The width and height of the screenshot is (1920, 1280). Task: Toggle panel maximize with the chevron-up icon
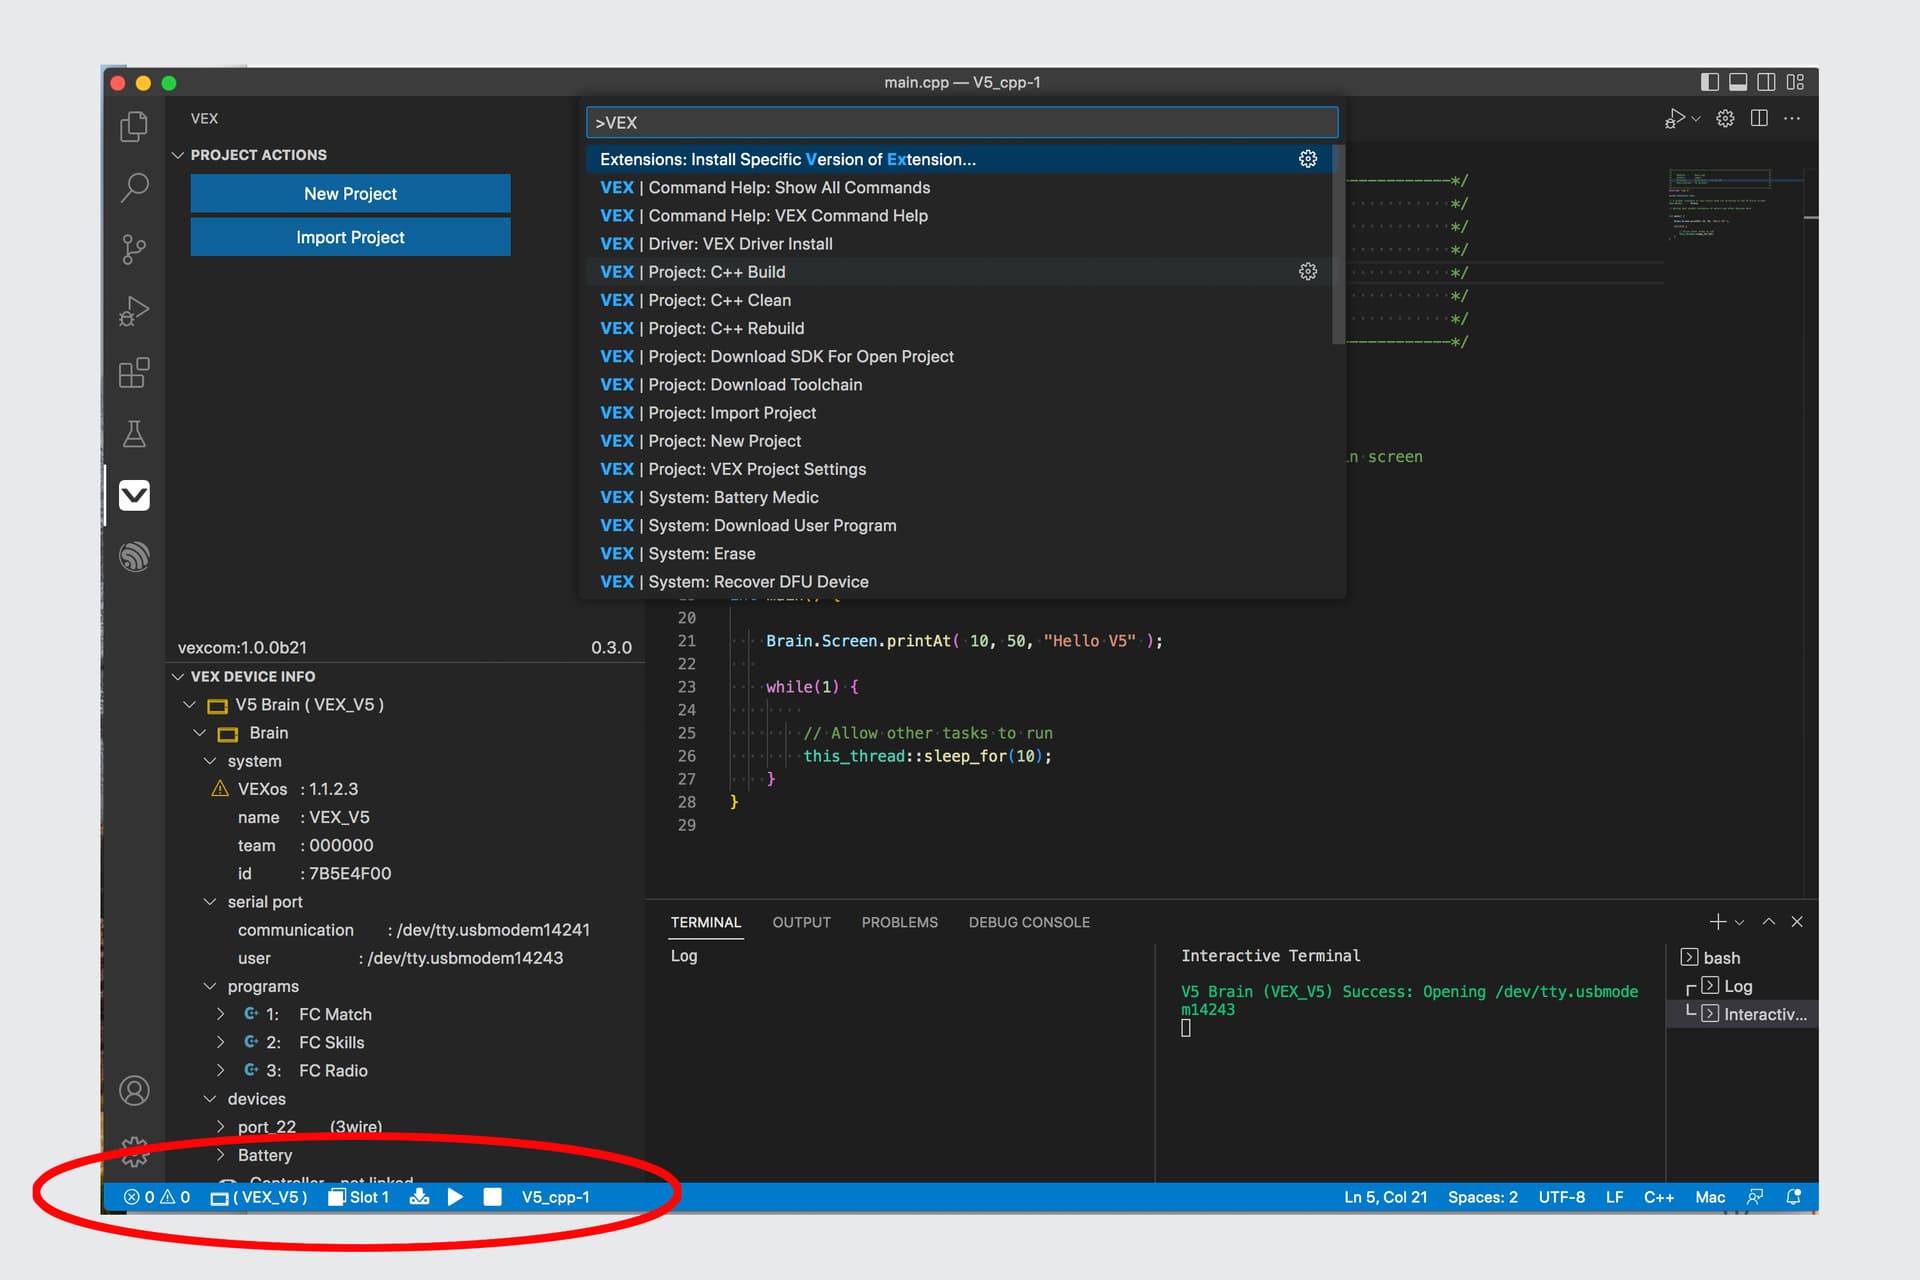[x=1768, y=921]
